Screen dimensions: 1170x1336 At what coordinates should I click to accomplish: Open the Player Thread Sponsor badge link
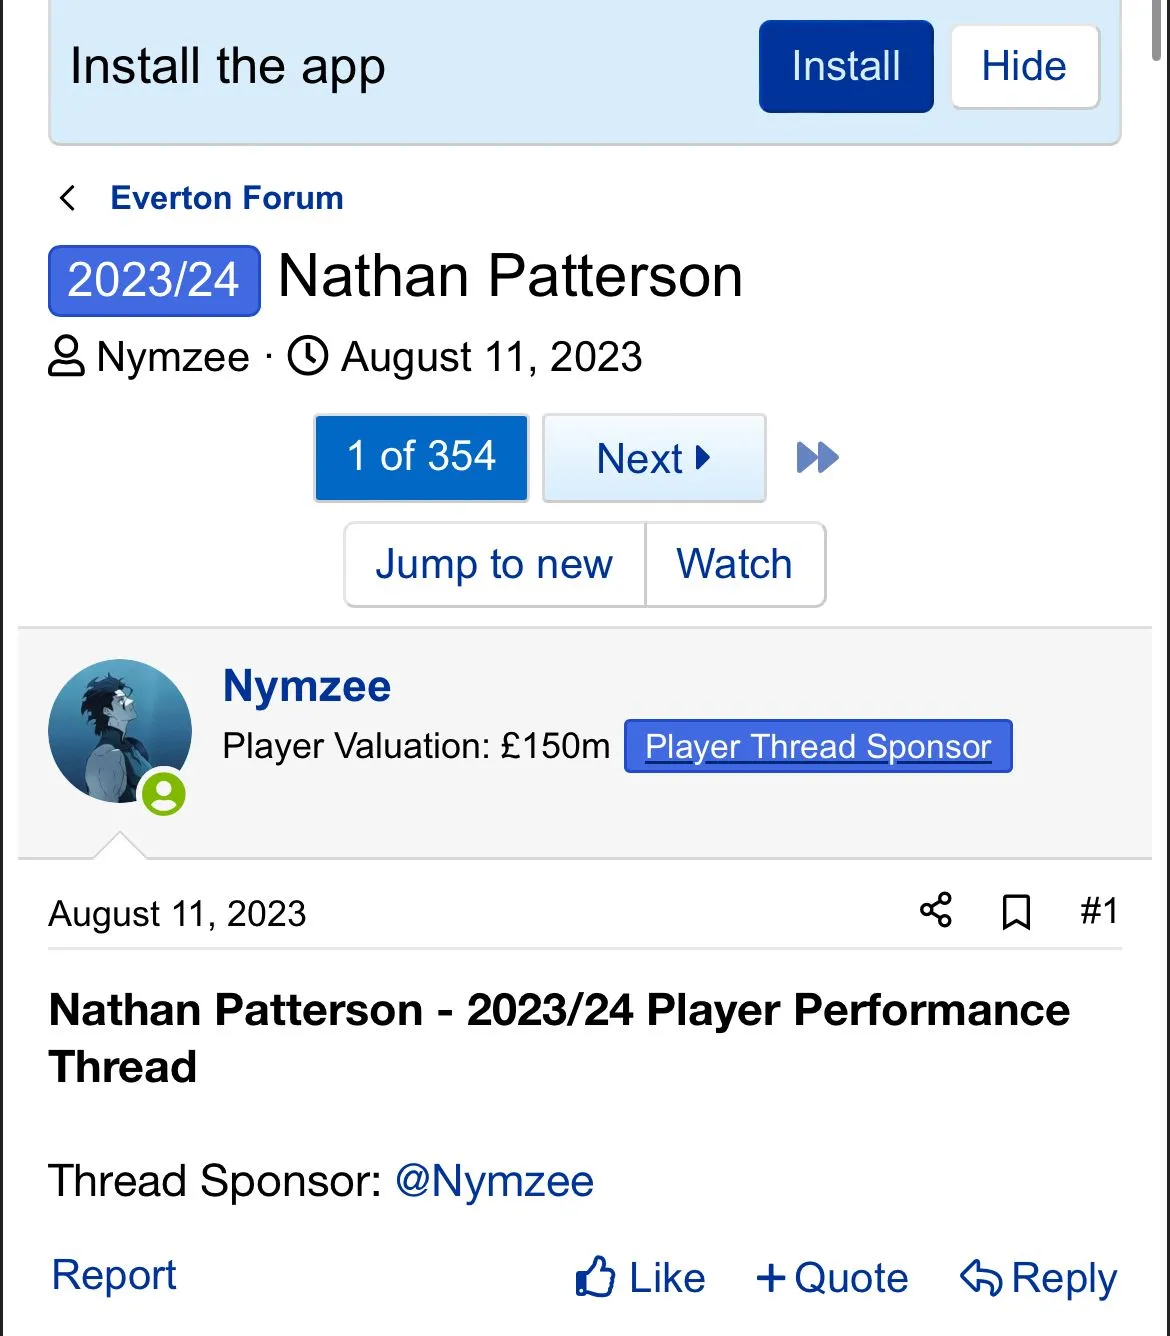[x=818, y=746]
